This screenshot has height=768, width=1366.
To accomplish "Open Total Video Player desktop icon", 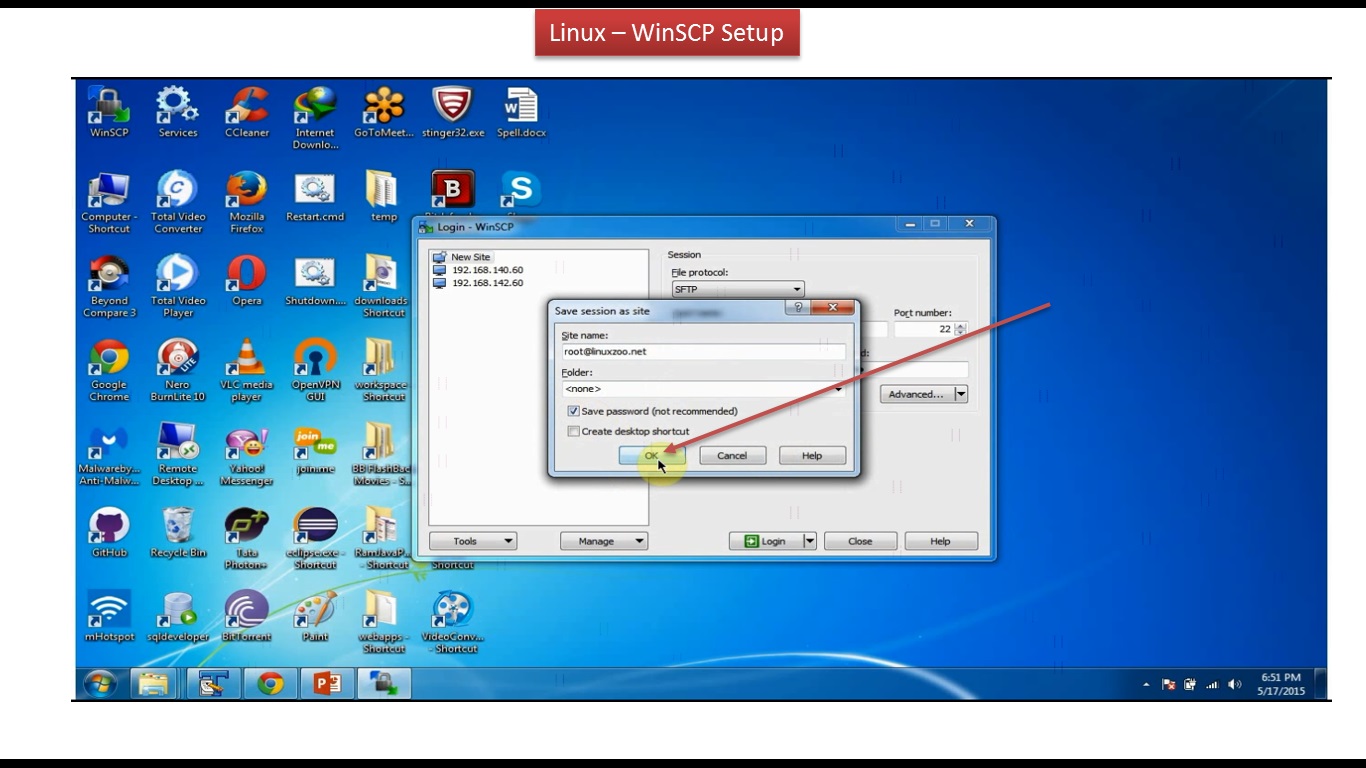I will point(178,286).
